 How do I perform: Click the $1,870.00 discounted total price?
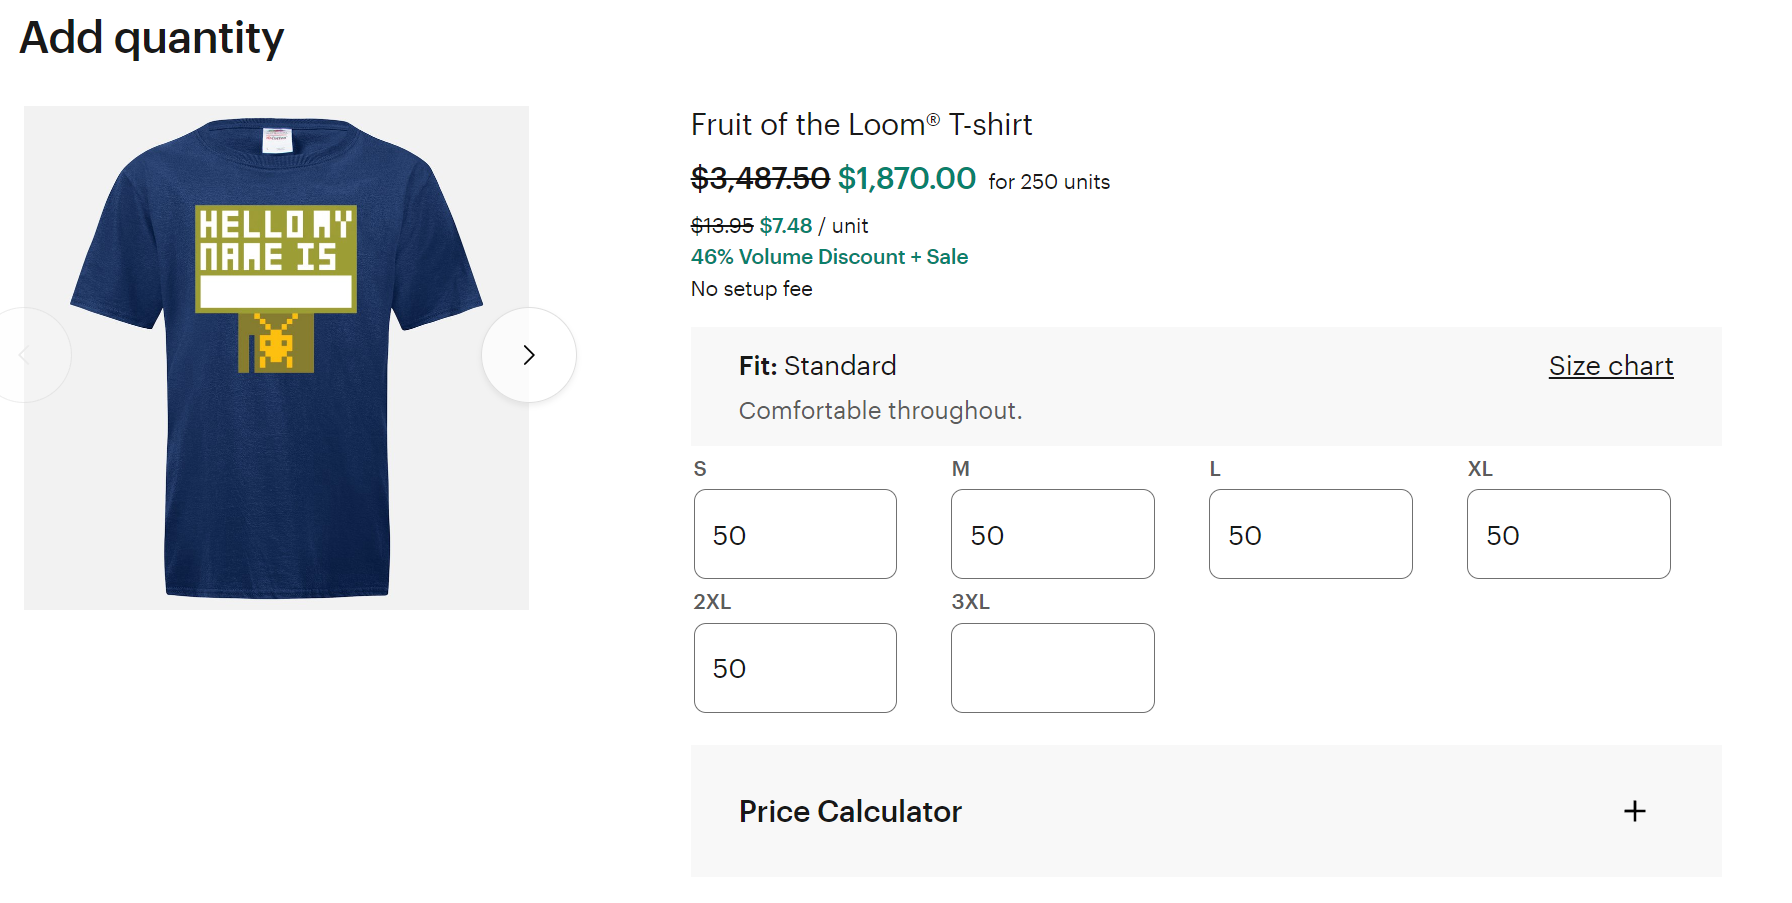[906, 179]
